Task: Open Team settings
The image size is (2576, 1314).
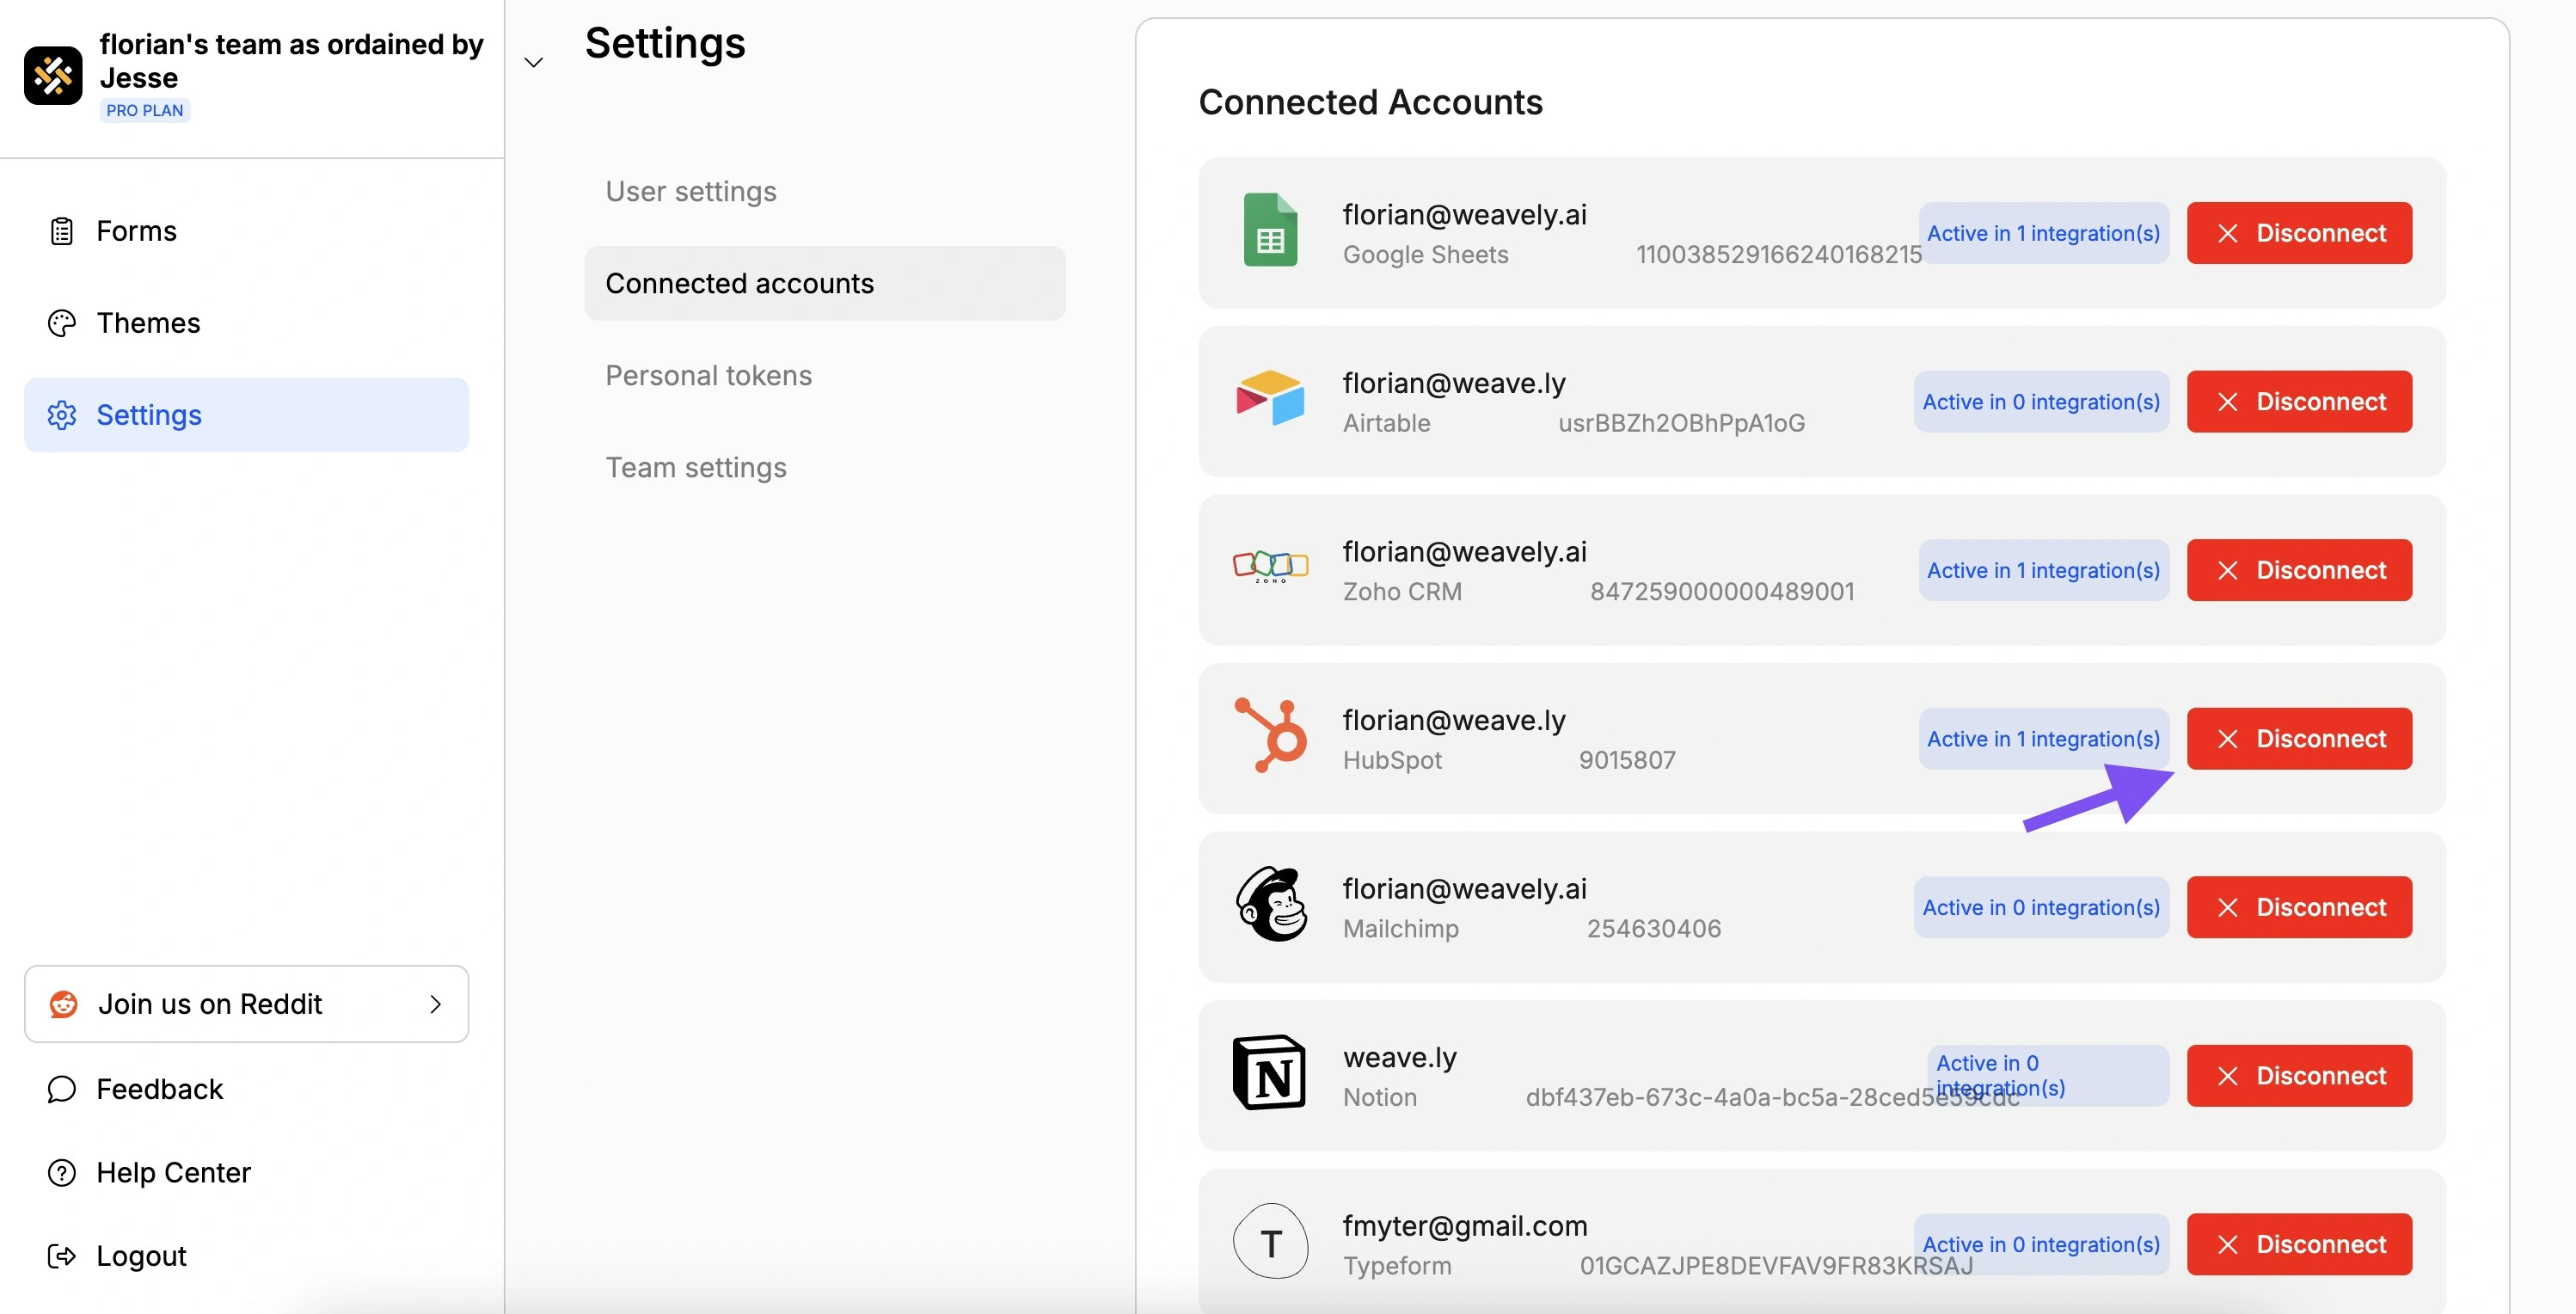Action: click(x=695, y=467)
